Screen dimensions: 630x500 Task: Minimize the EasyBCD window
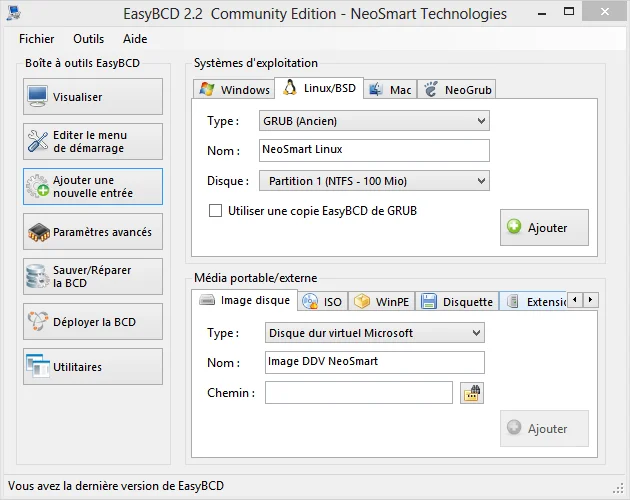click(542, 13)
